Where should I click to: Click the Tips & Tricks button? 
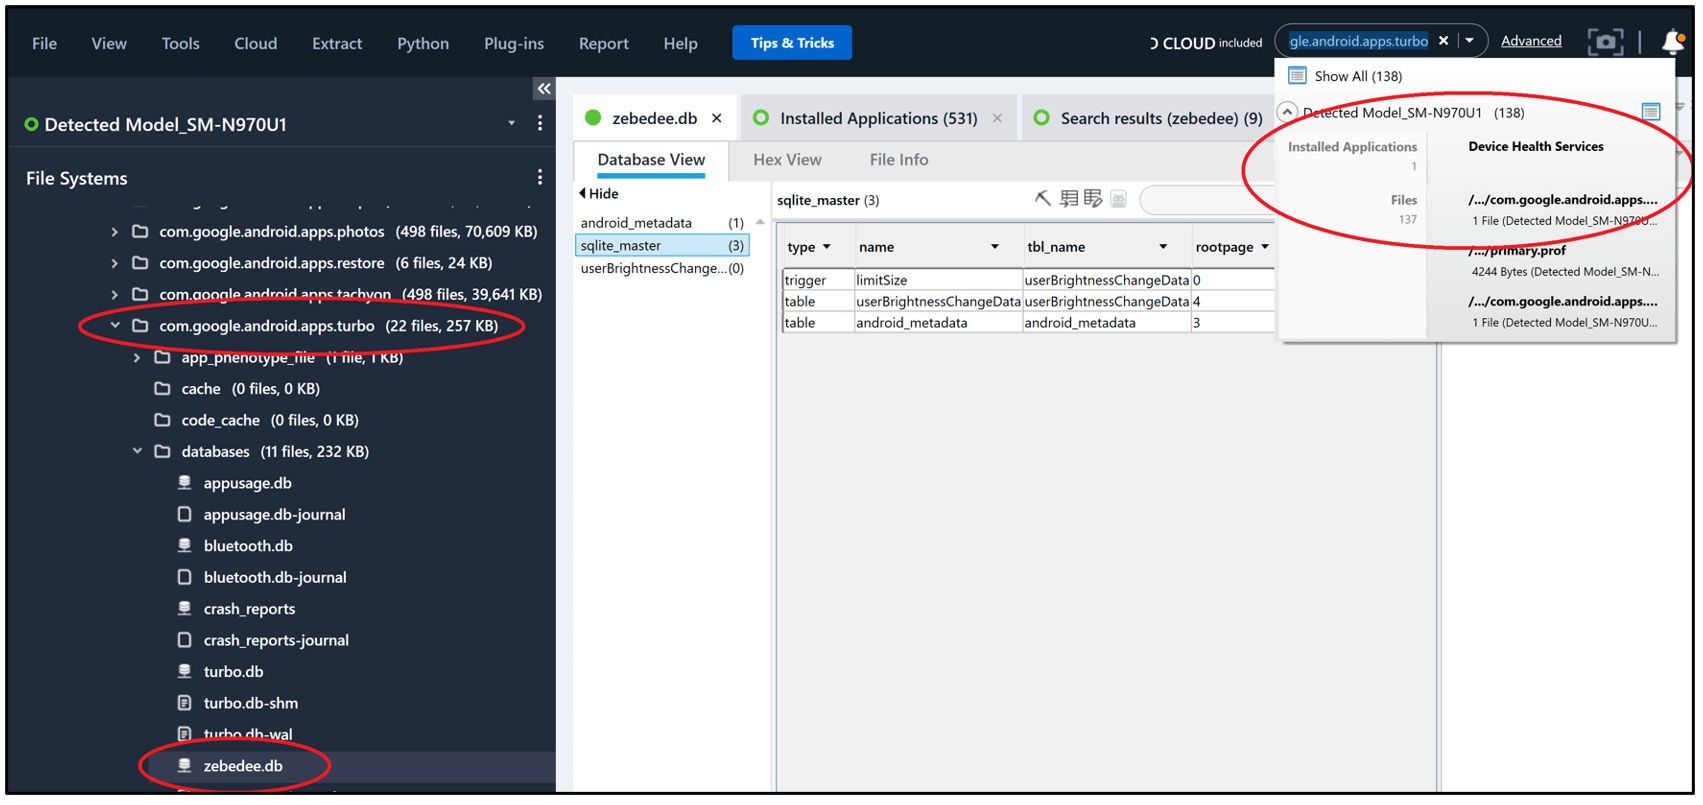[x=791, y=43]
